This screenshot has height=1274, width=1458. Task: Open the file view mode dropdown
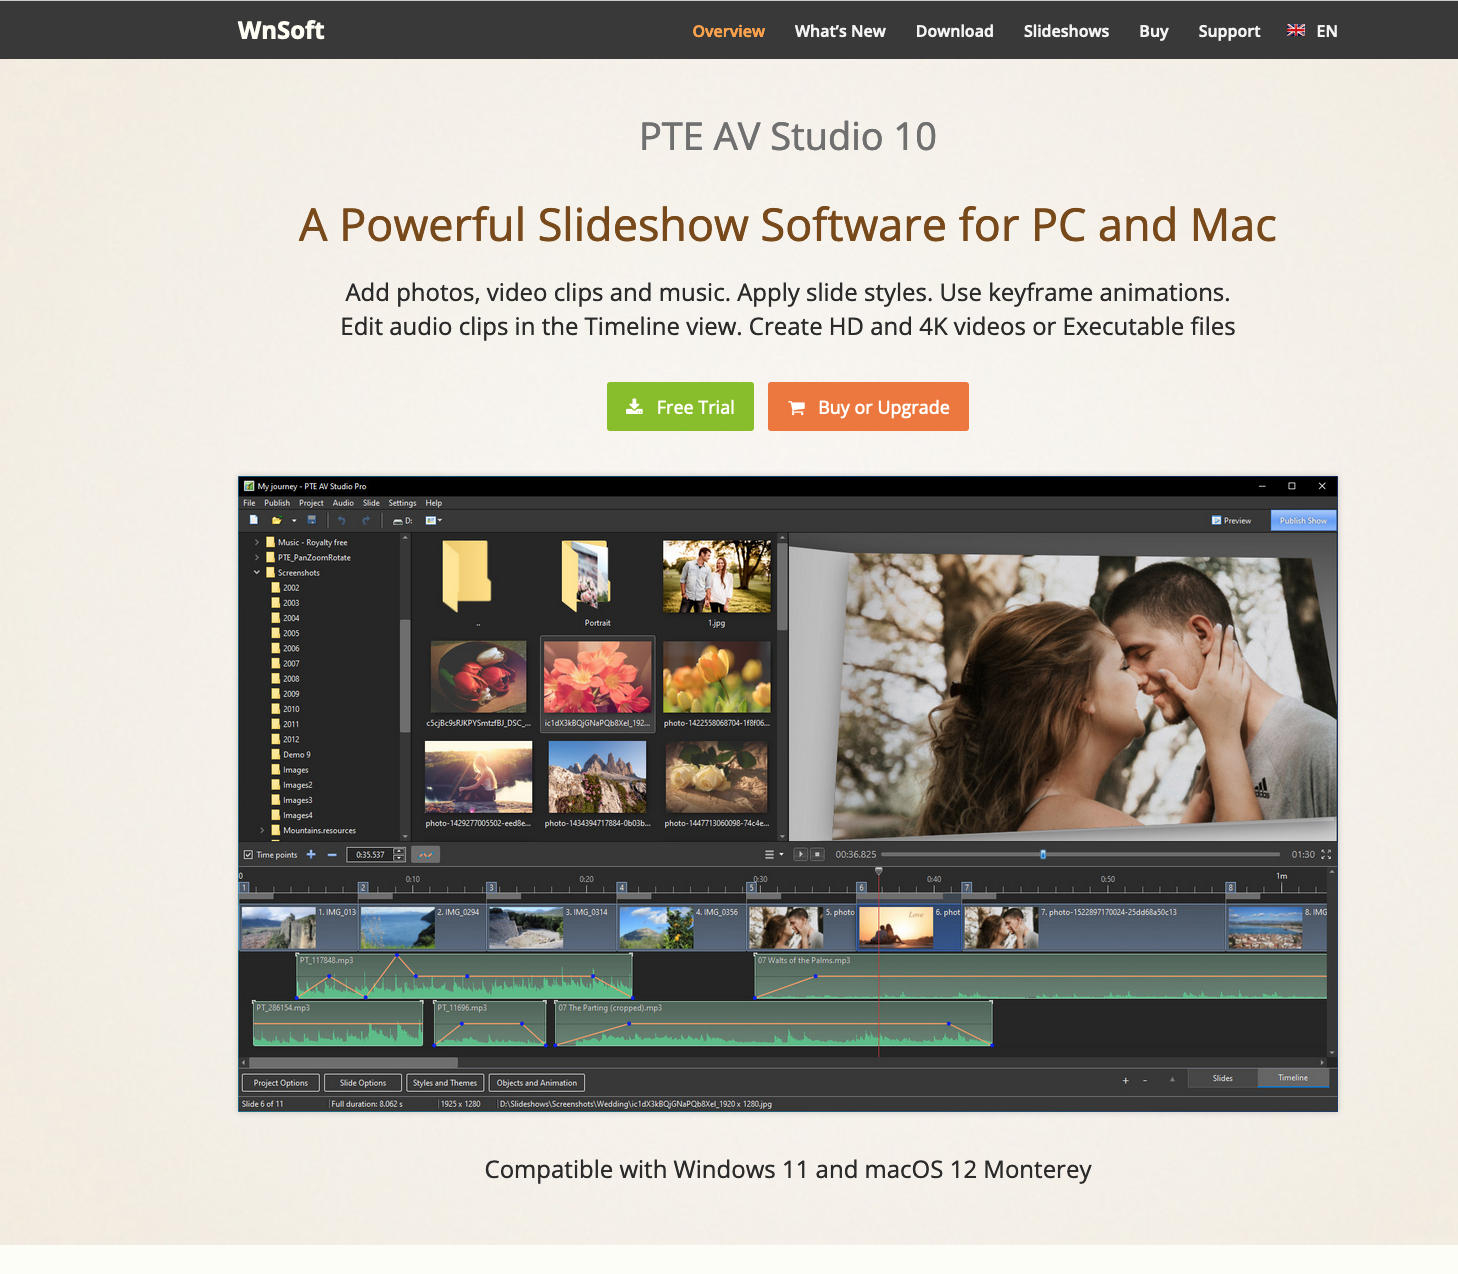434,520
